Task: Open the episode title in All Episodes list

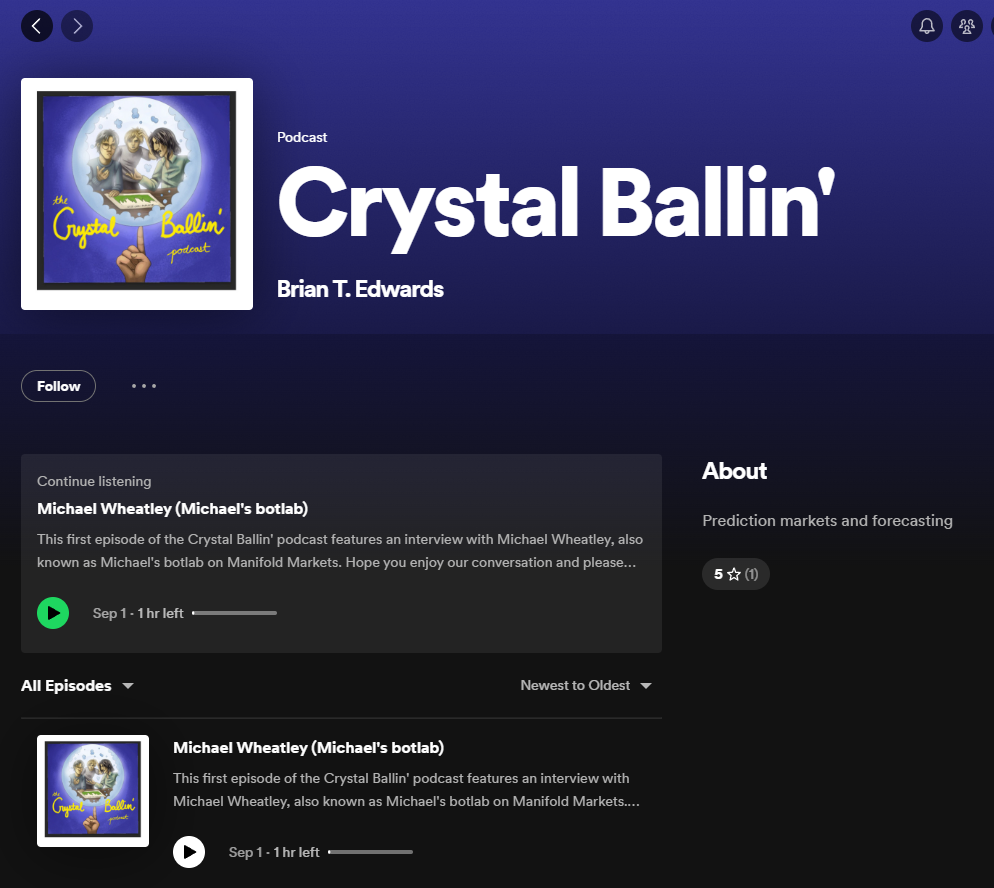Action: [308, 748]
